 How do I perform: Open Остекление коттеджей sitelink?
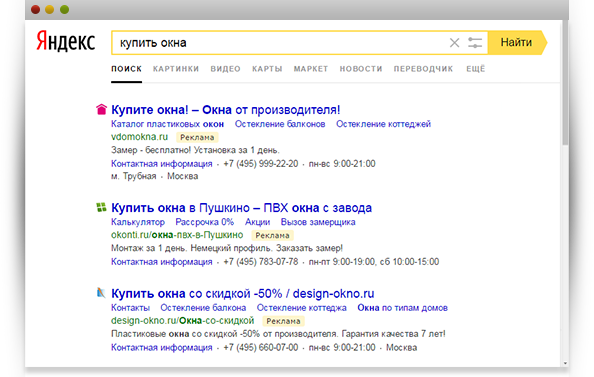pos(383,124)
